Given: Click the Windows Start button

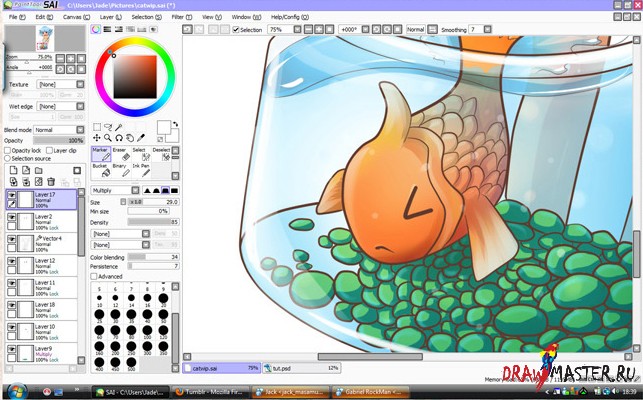Looking at the screenshot, I should [17, 391].
